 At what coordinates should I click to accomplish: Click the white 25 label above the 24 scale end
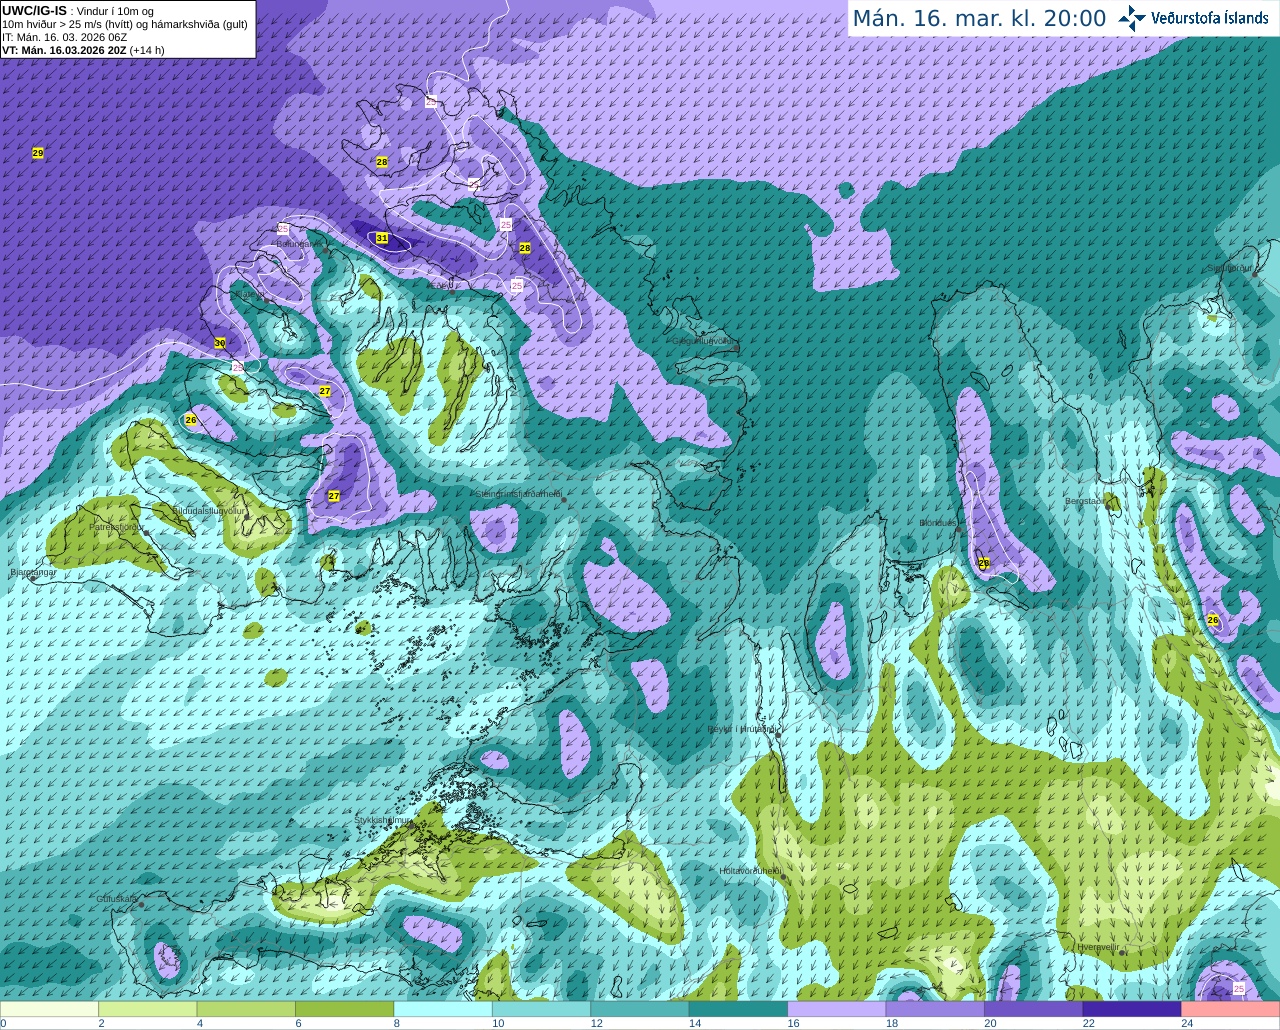[x=1239, y=988]
